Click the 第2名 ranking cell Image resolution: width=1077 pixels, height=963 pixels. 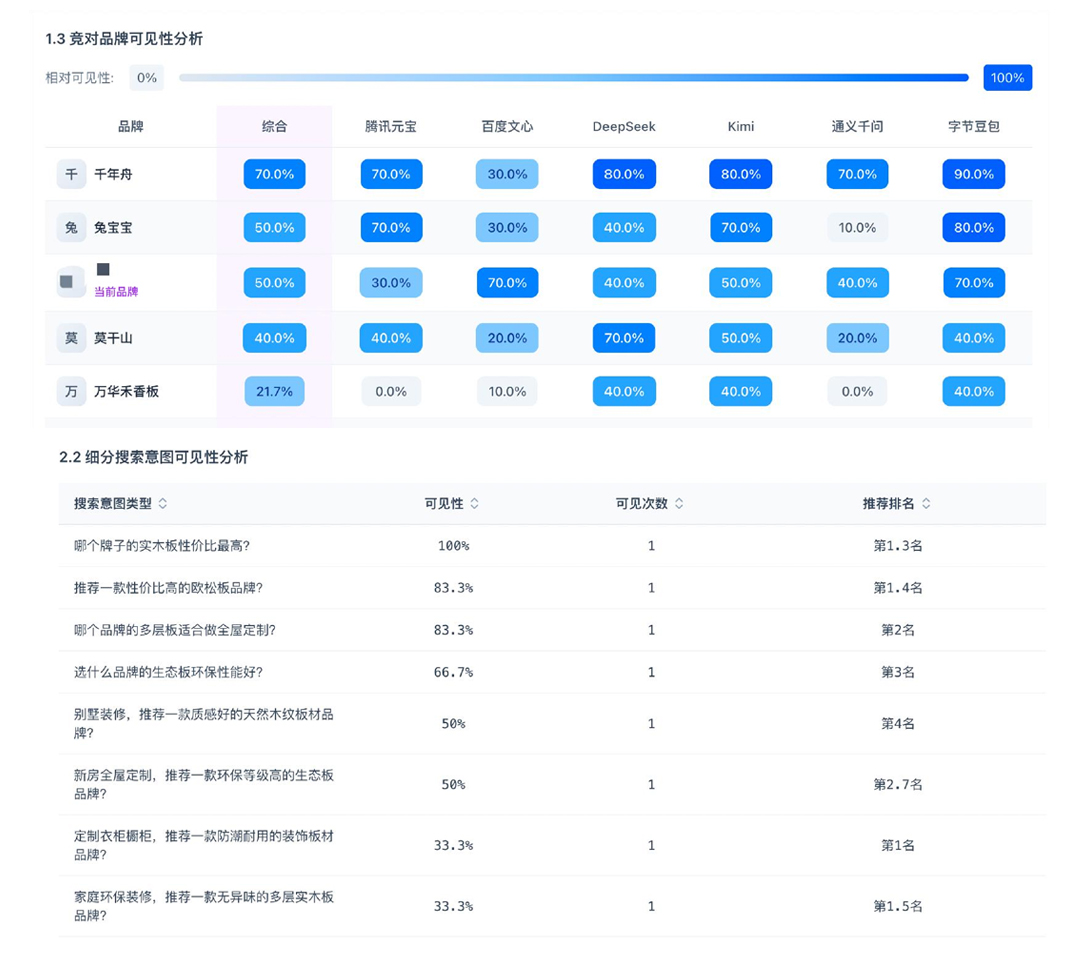coord(898,630)
